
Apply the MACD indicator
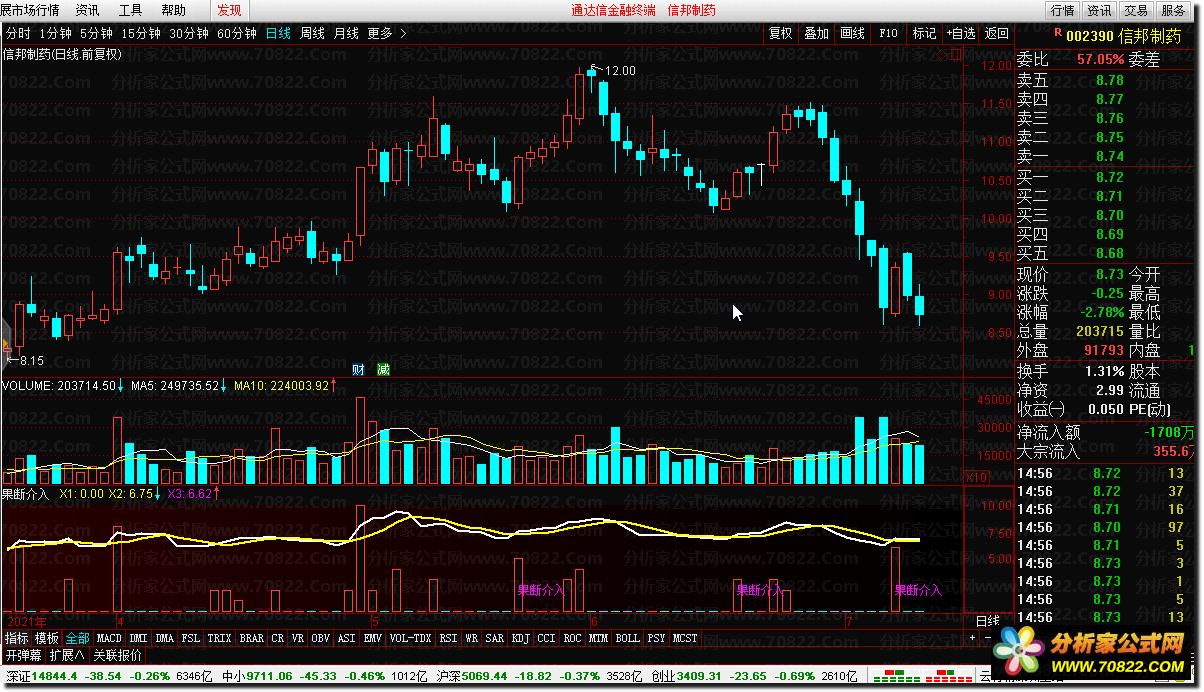(x=109, y=638)
